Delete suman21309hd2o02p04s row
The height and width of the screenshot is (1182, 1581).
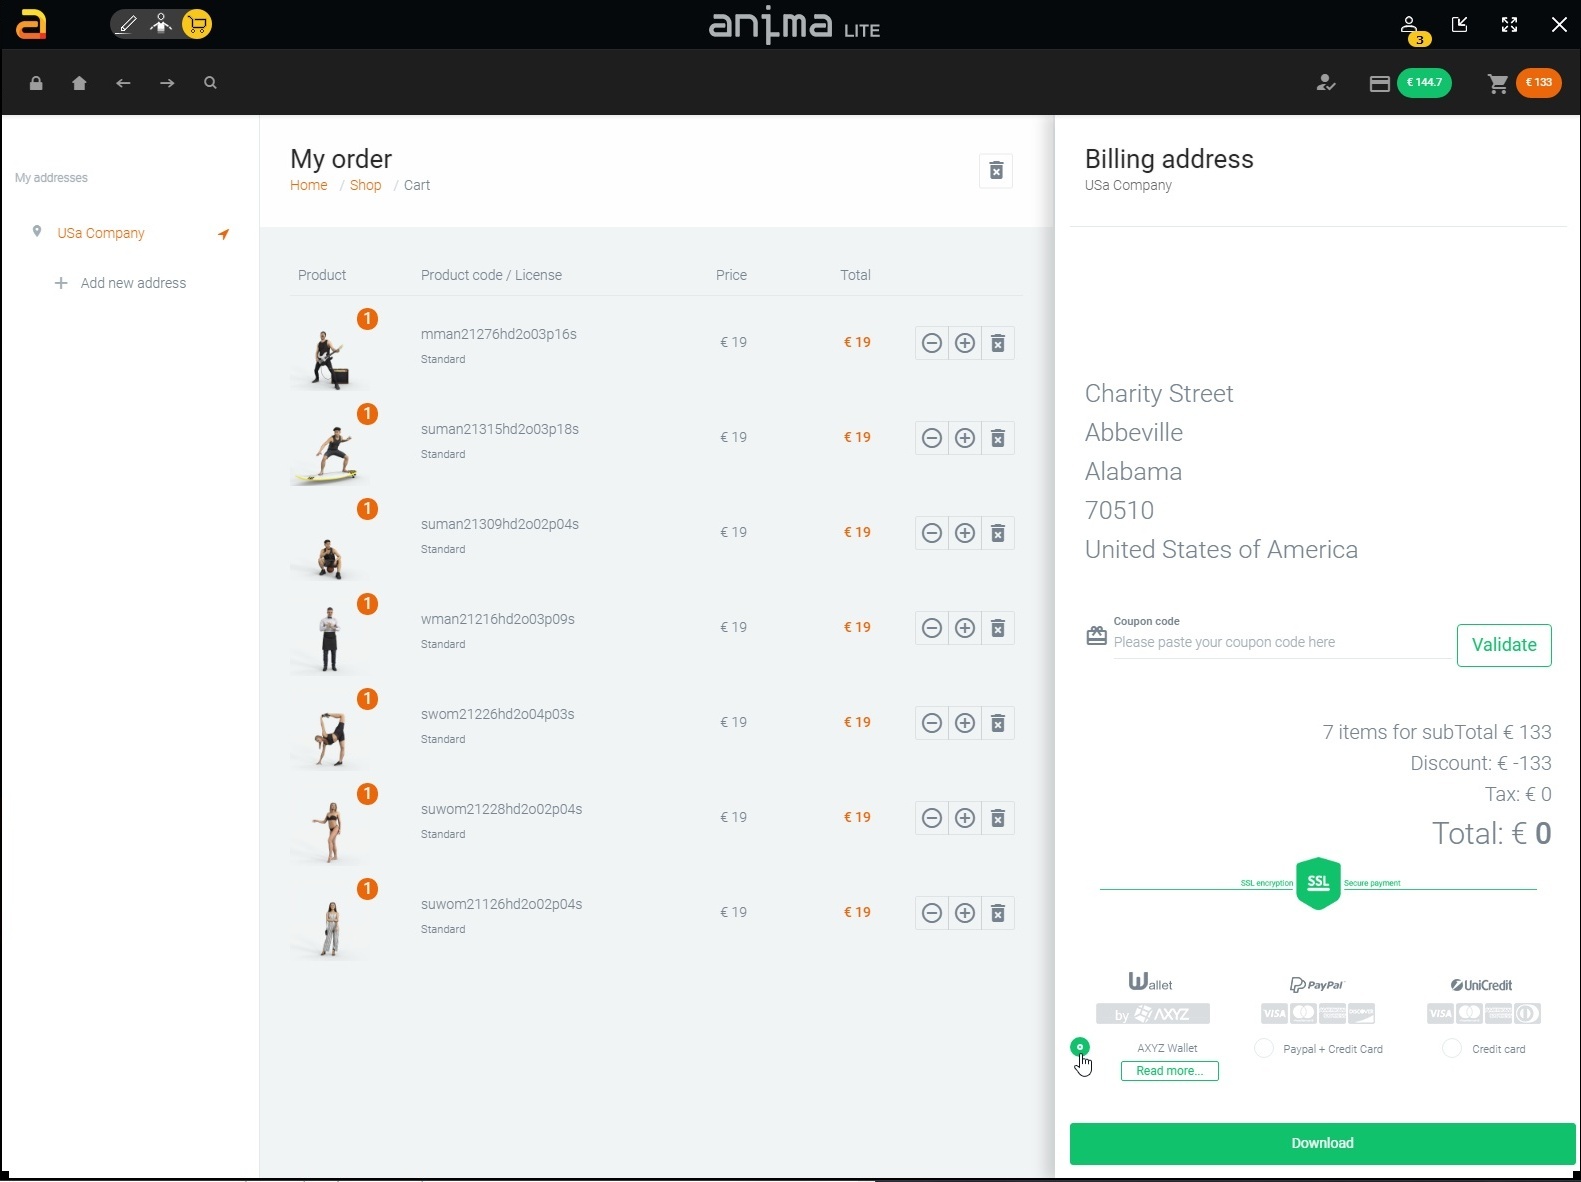(998, 533)
